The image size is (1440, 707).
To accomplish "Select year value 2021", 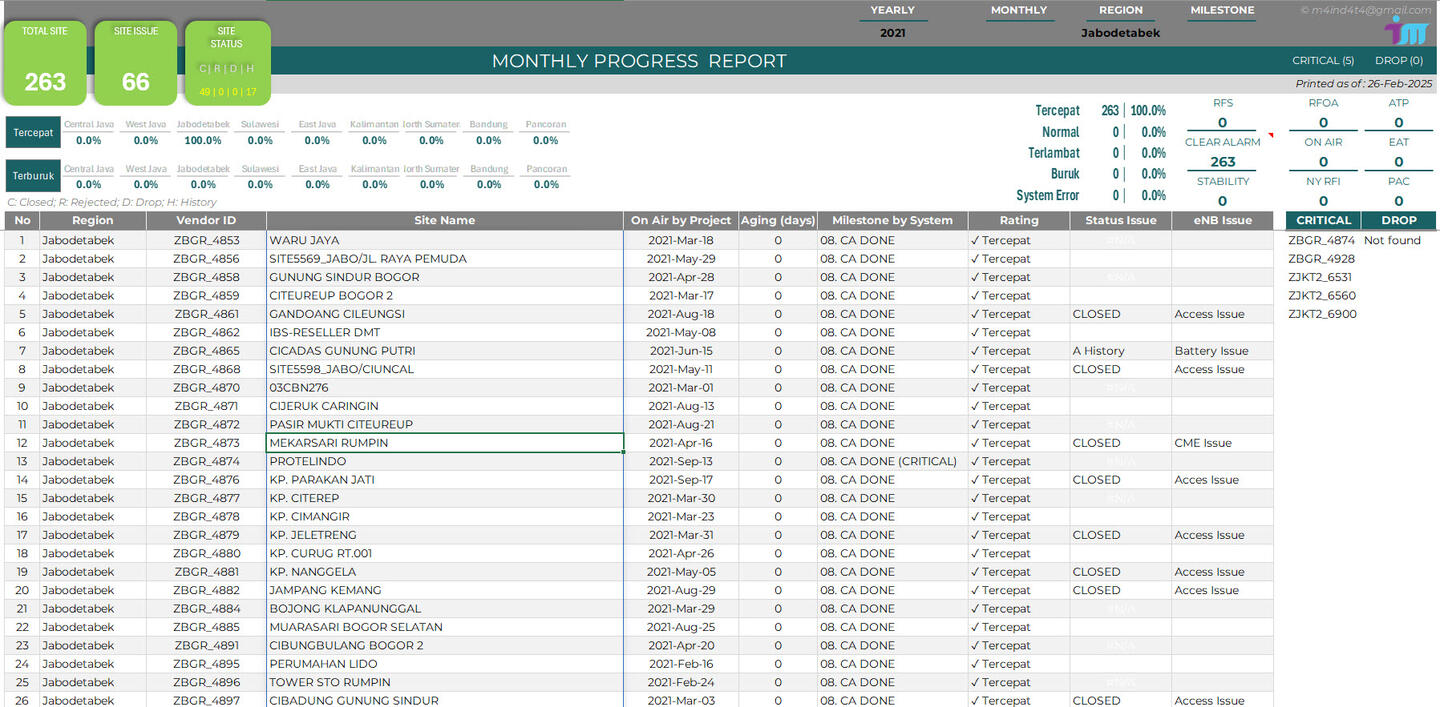I will (892, 33).
